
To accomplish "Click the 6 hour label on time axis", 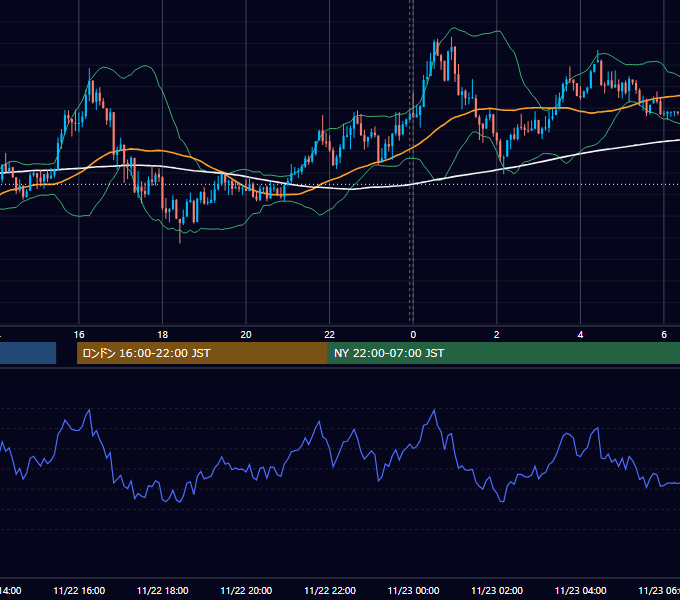I will (664, 335).
